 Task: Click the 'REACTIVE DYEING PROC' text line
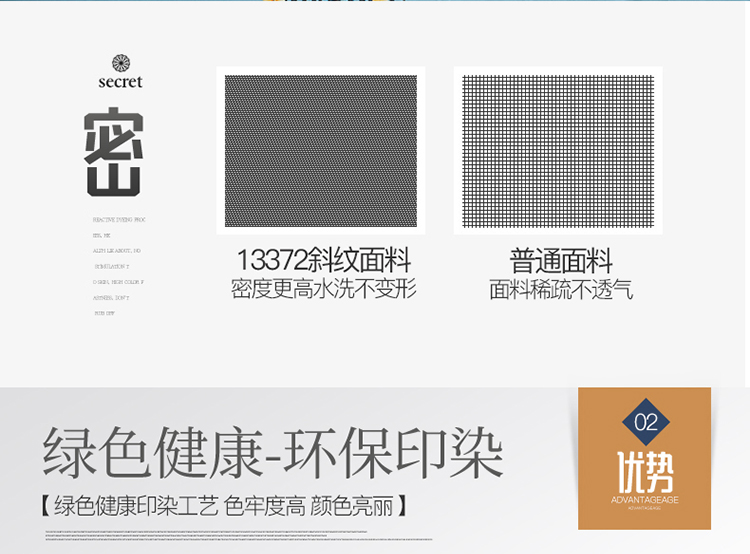[119, 219]
